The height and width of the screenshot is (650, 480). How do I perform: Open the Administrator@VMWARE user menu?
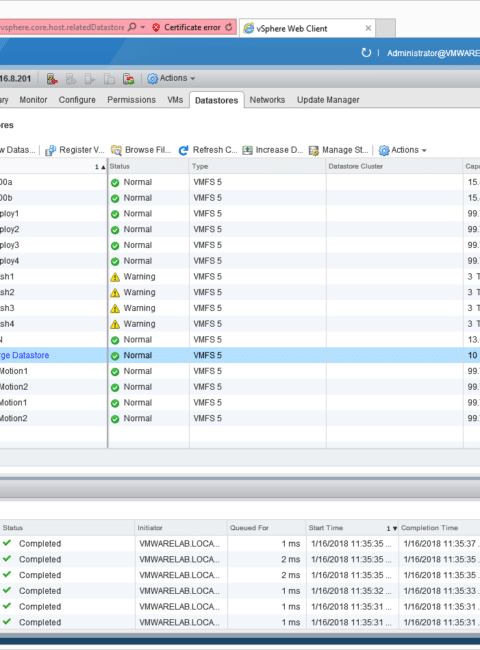433,53
